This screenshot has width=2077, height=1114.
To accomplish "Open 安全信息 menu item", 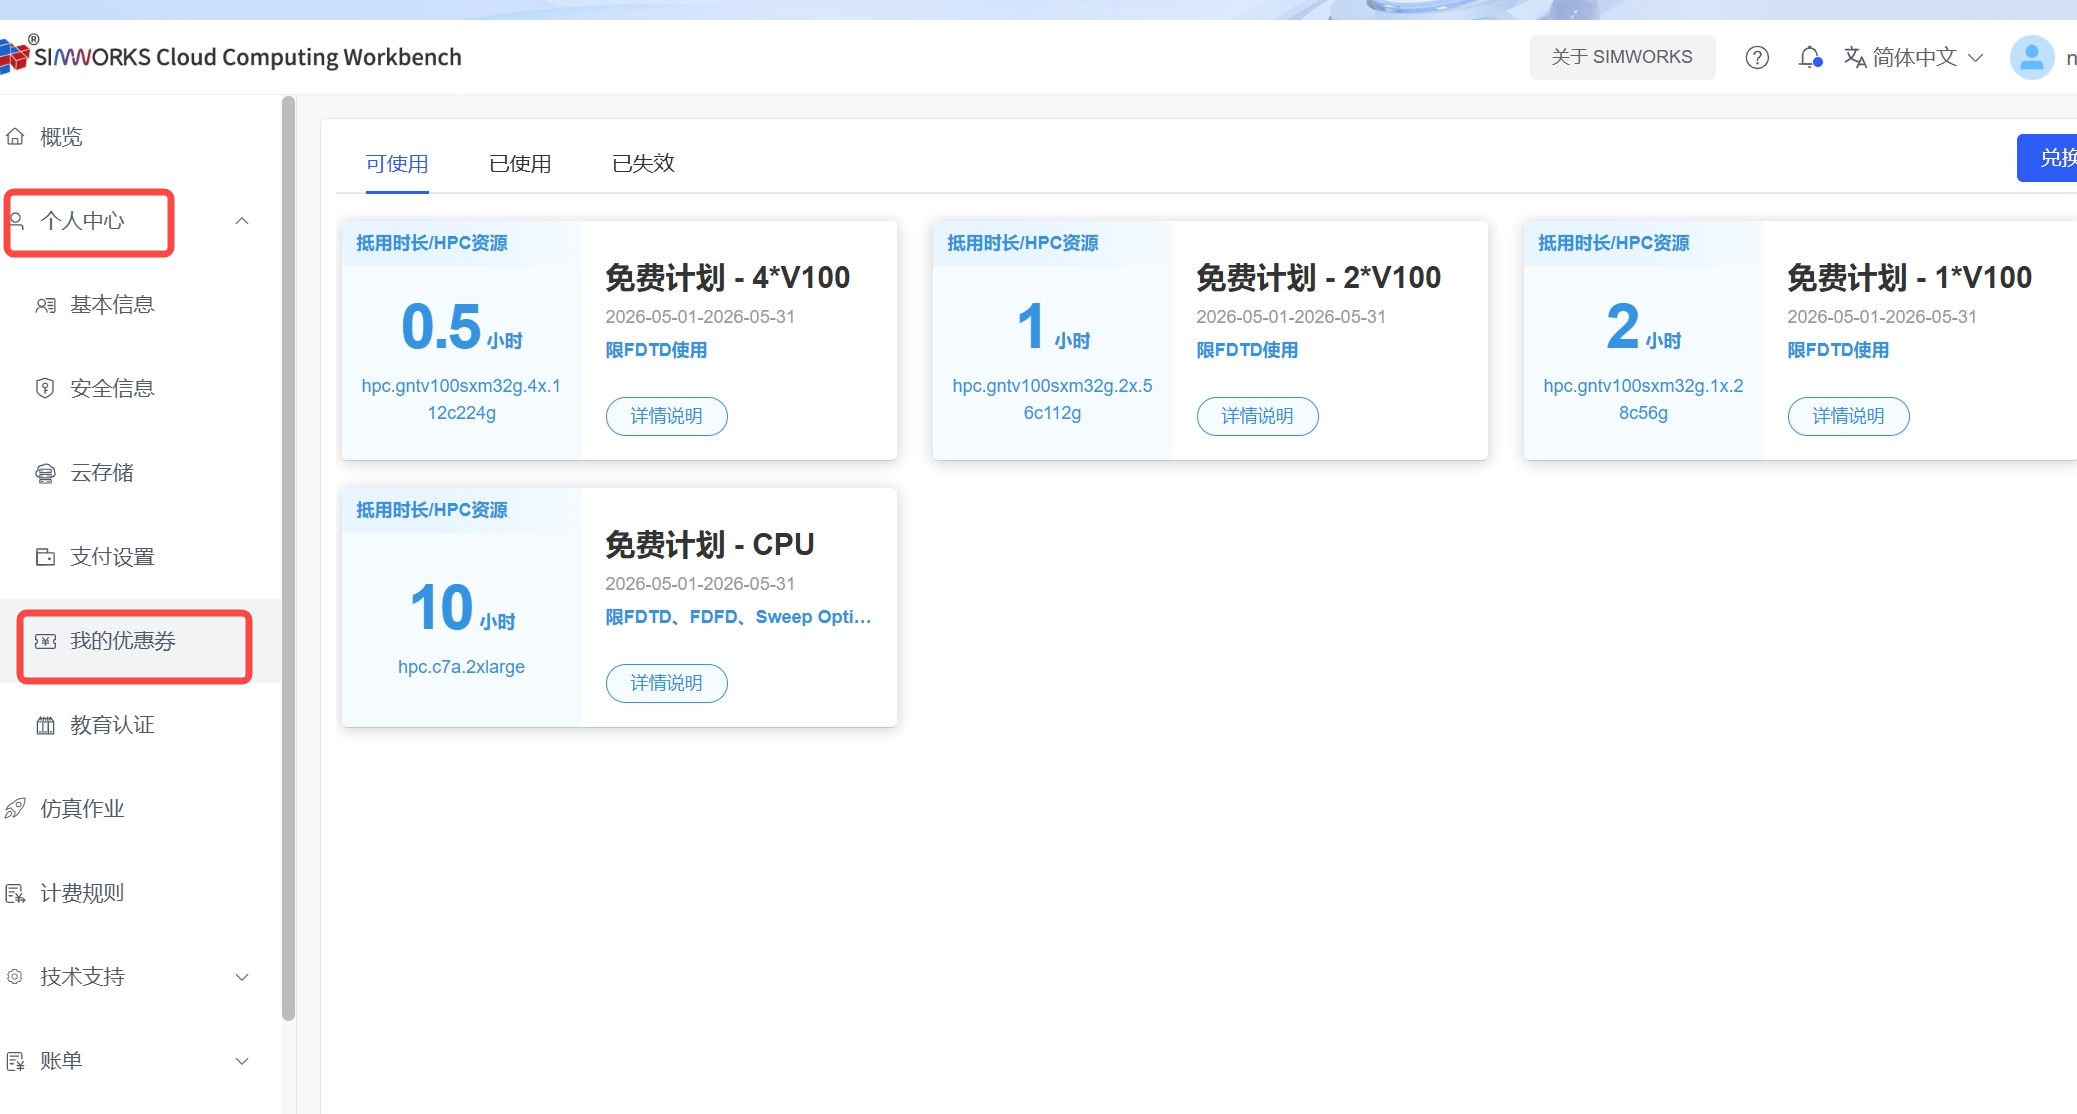I will (x=140, y=389).
